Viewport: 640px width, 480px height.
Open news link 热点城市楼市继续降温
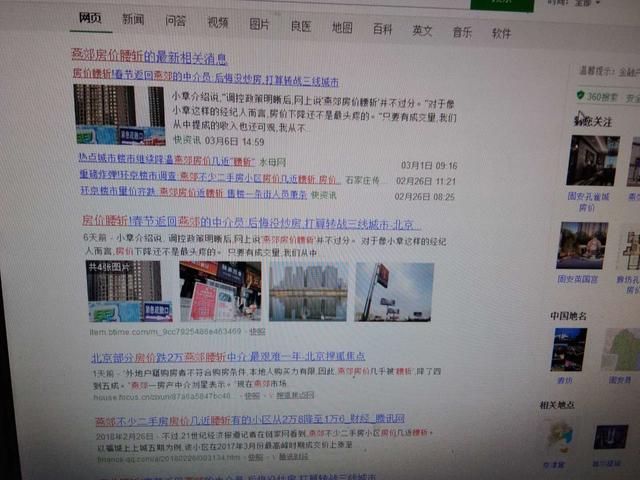coord(167,159)
